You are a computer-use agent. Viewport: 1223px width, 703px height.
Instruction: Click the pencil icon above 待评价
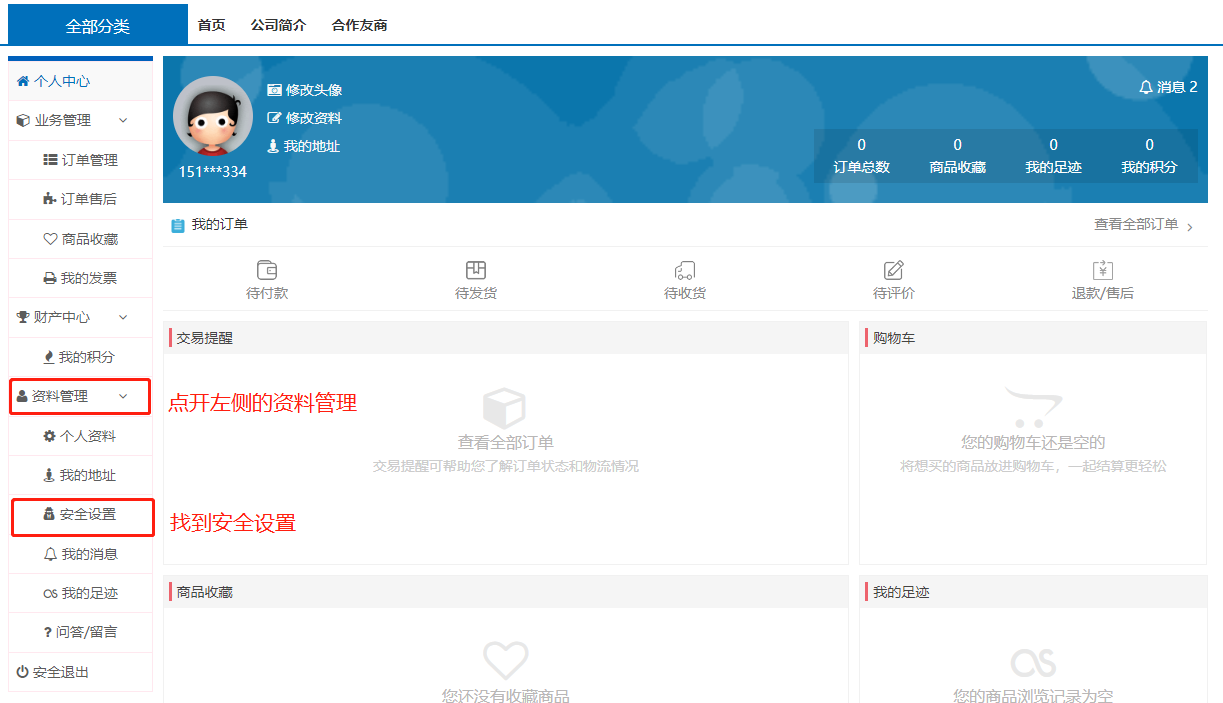coord(894,270)
